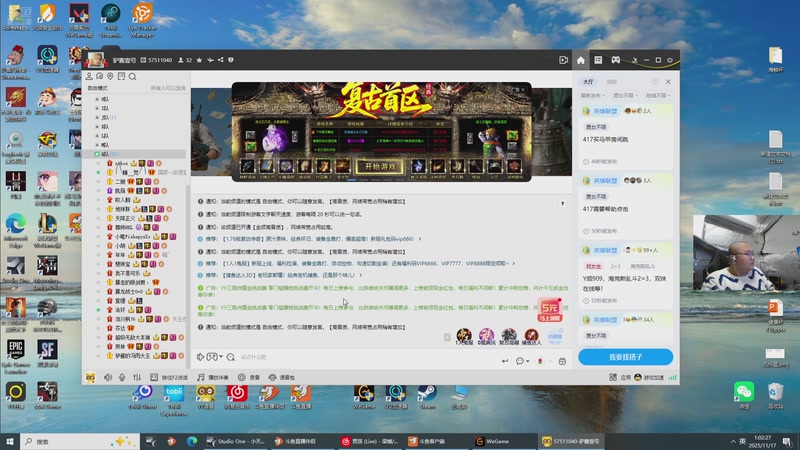Toggle the microphone icon in bottom bar
The image size is (800, 450).
coord(122,378)
